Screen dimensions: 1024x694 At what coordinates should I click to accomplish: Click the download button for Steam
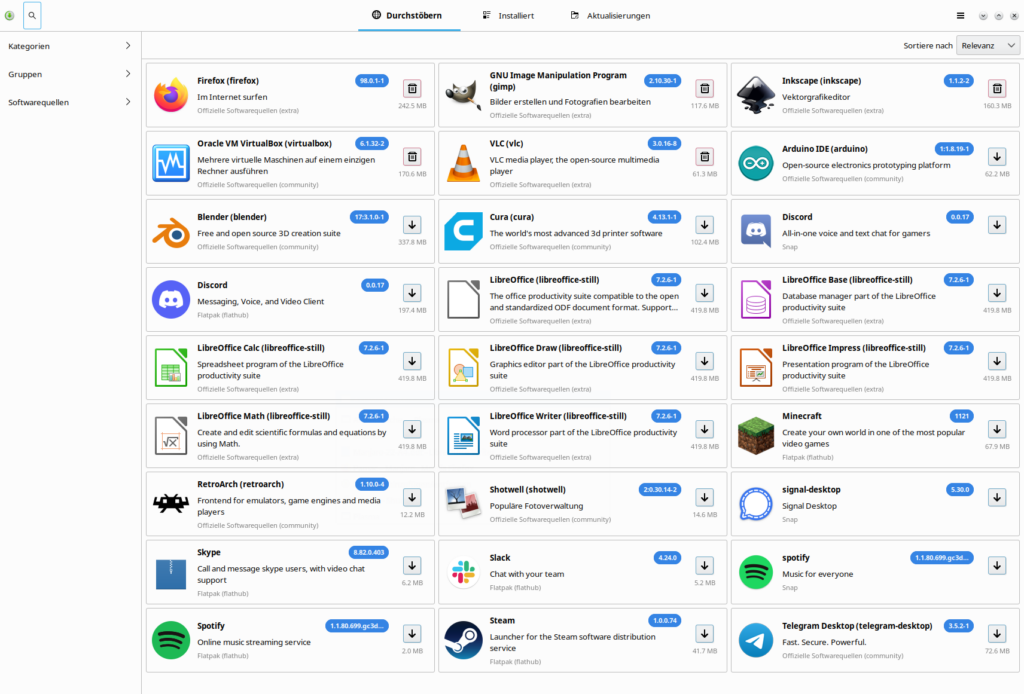click(705, 633)
